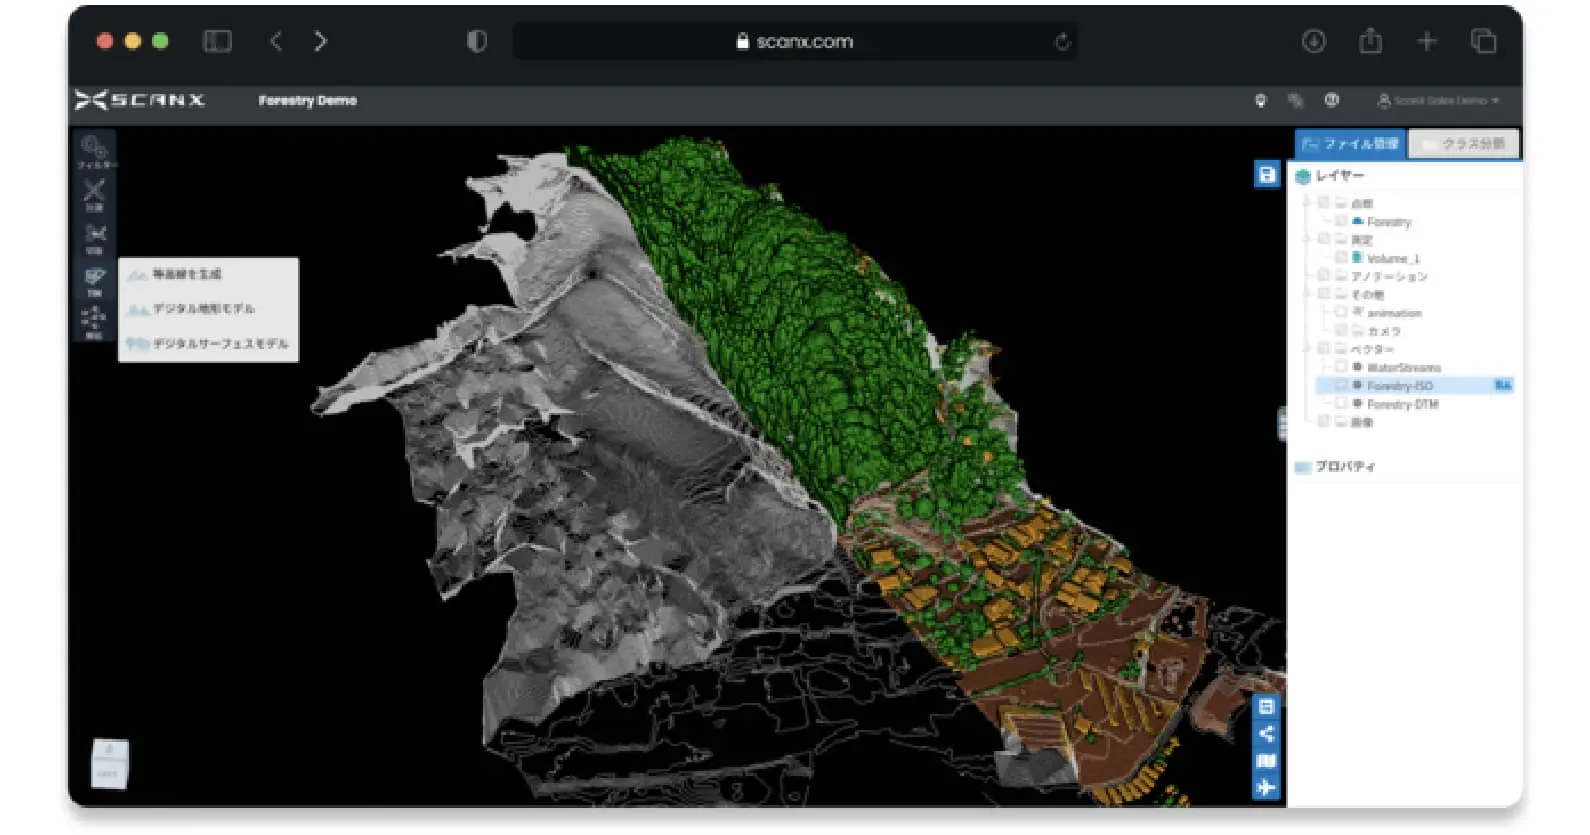The height and width of the screenshot is (835, 1590).
Task: Click the scanx.com address bar
Action: [795, 42]
